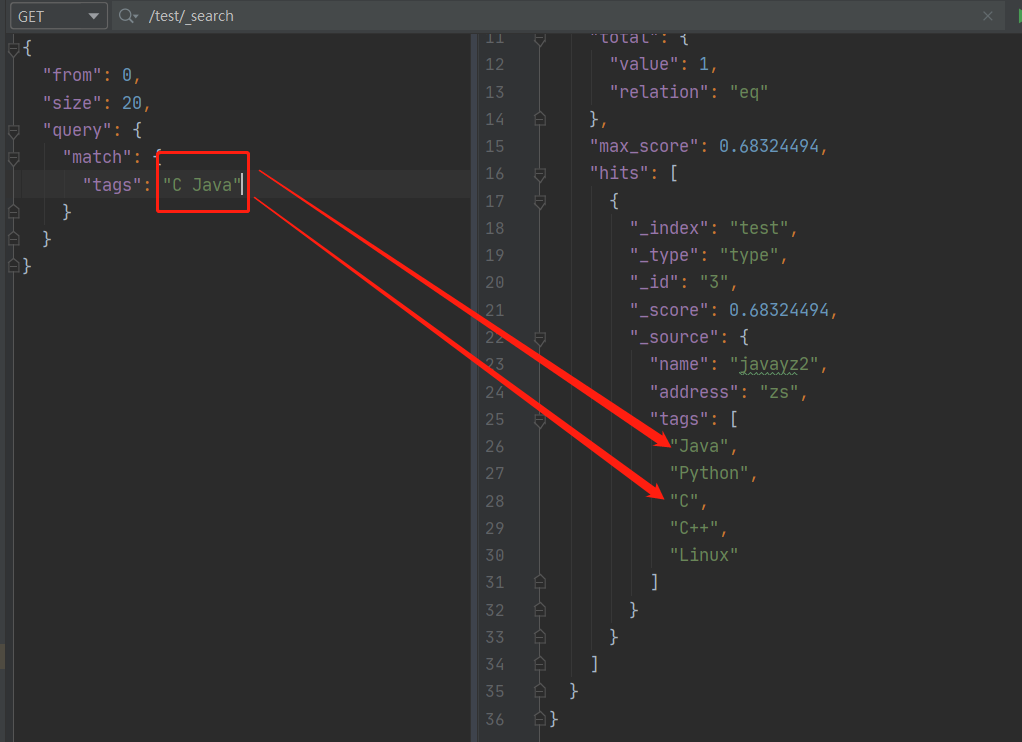The height and width of the screenshot is (742, 1022).
Task: Click the fold end marker at line 36
Action: [540, 719]
